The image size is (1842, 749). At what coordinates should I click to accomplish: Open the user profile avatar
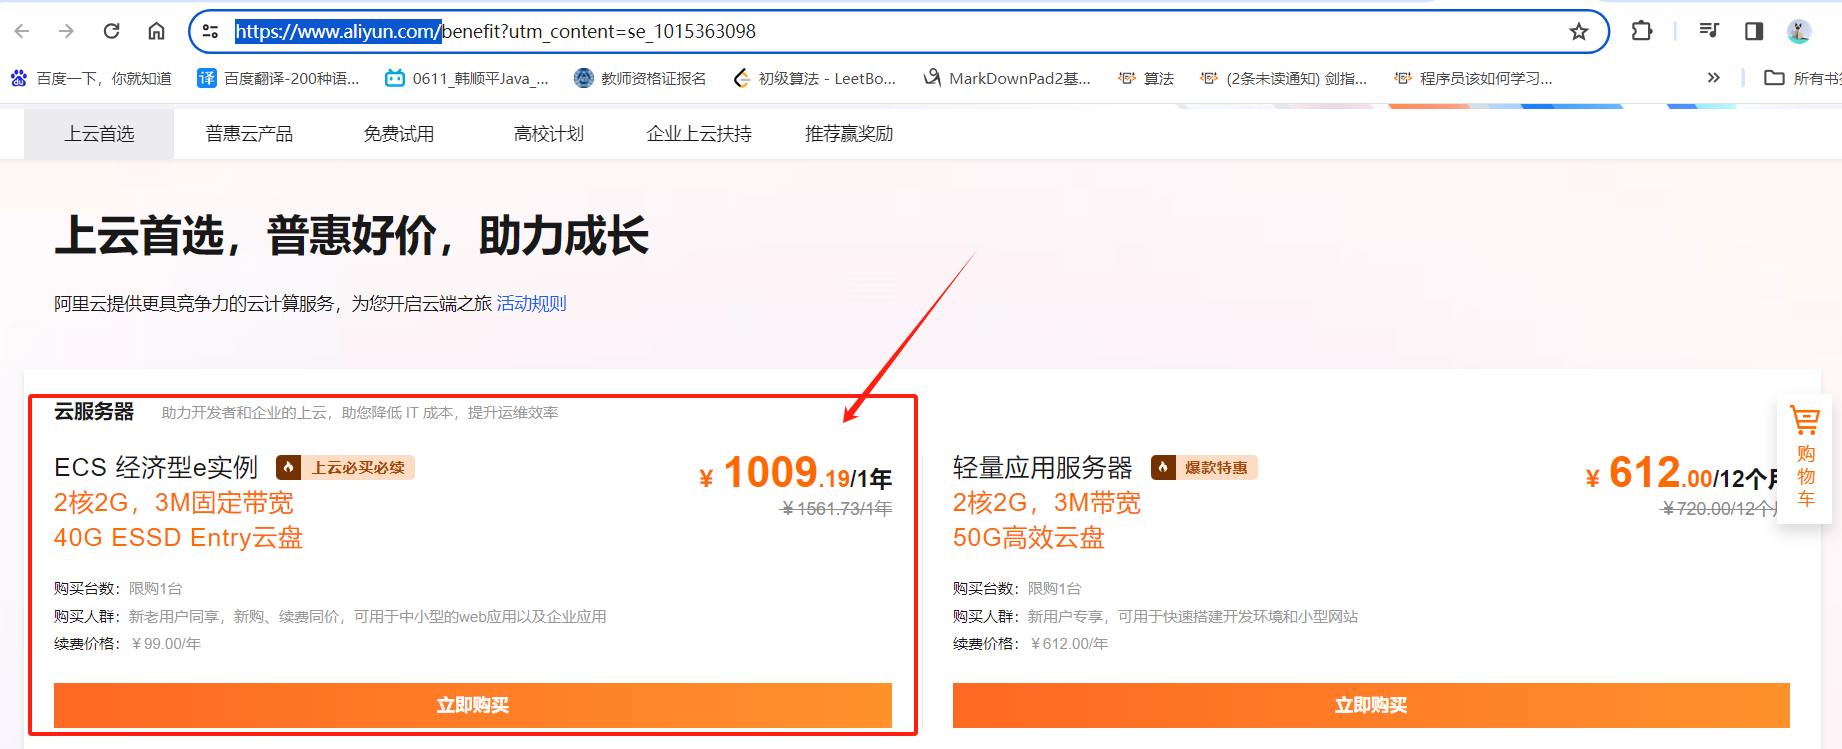pos(1799,31)
